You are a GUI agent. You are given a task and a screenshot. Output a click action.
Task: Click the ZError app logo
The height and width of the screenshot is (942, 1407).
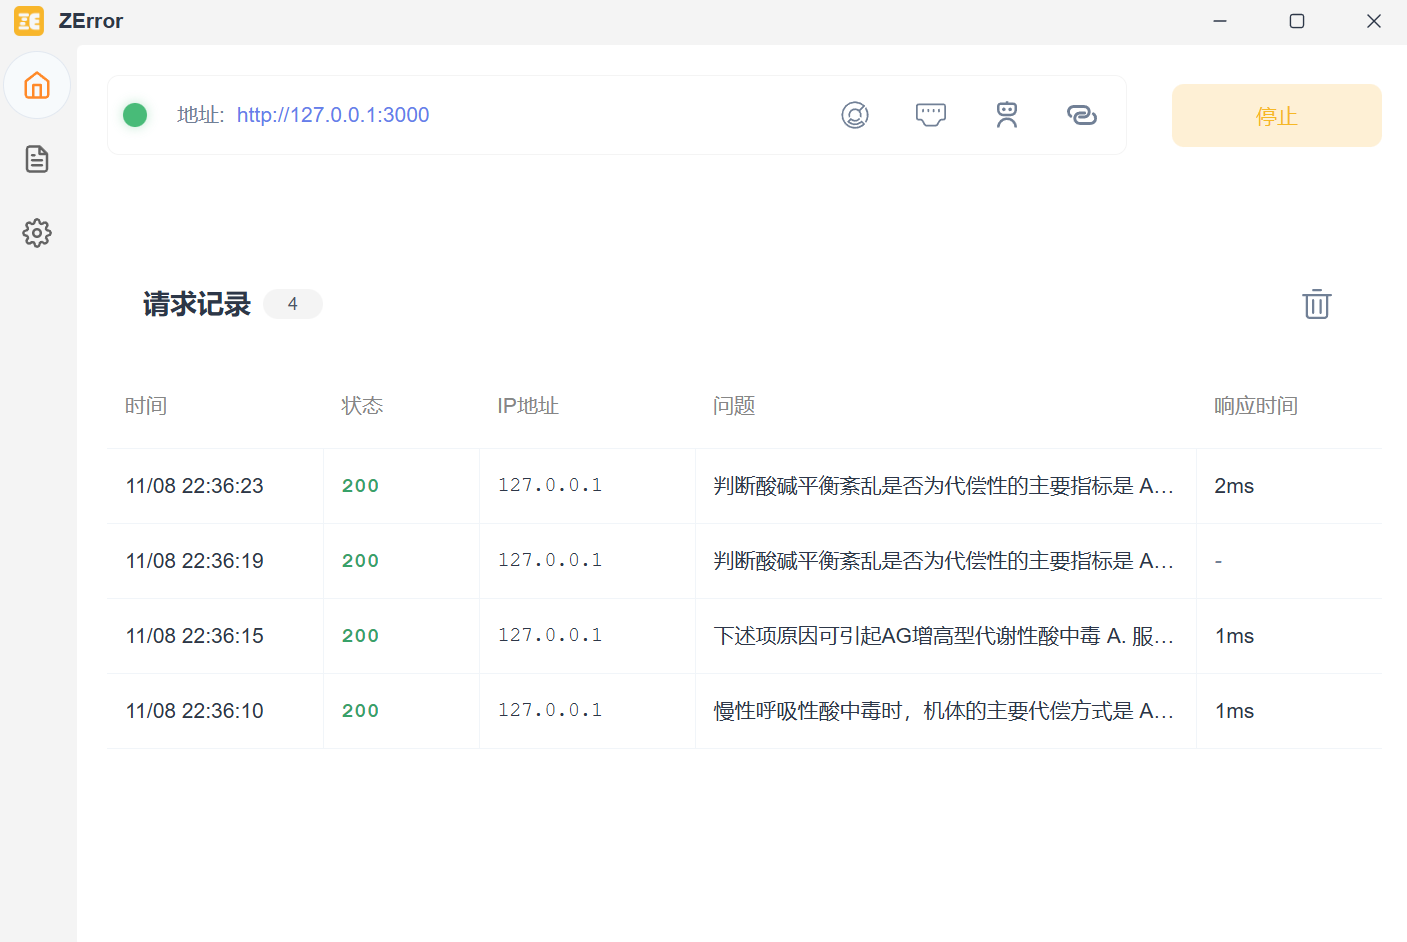pyautogui.click(x=29, y=21)
